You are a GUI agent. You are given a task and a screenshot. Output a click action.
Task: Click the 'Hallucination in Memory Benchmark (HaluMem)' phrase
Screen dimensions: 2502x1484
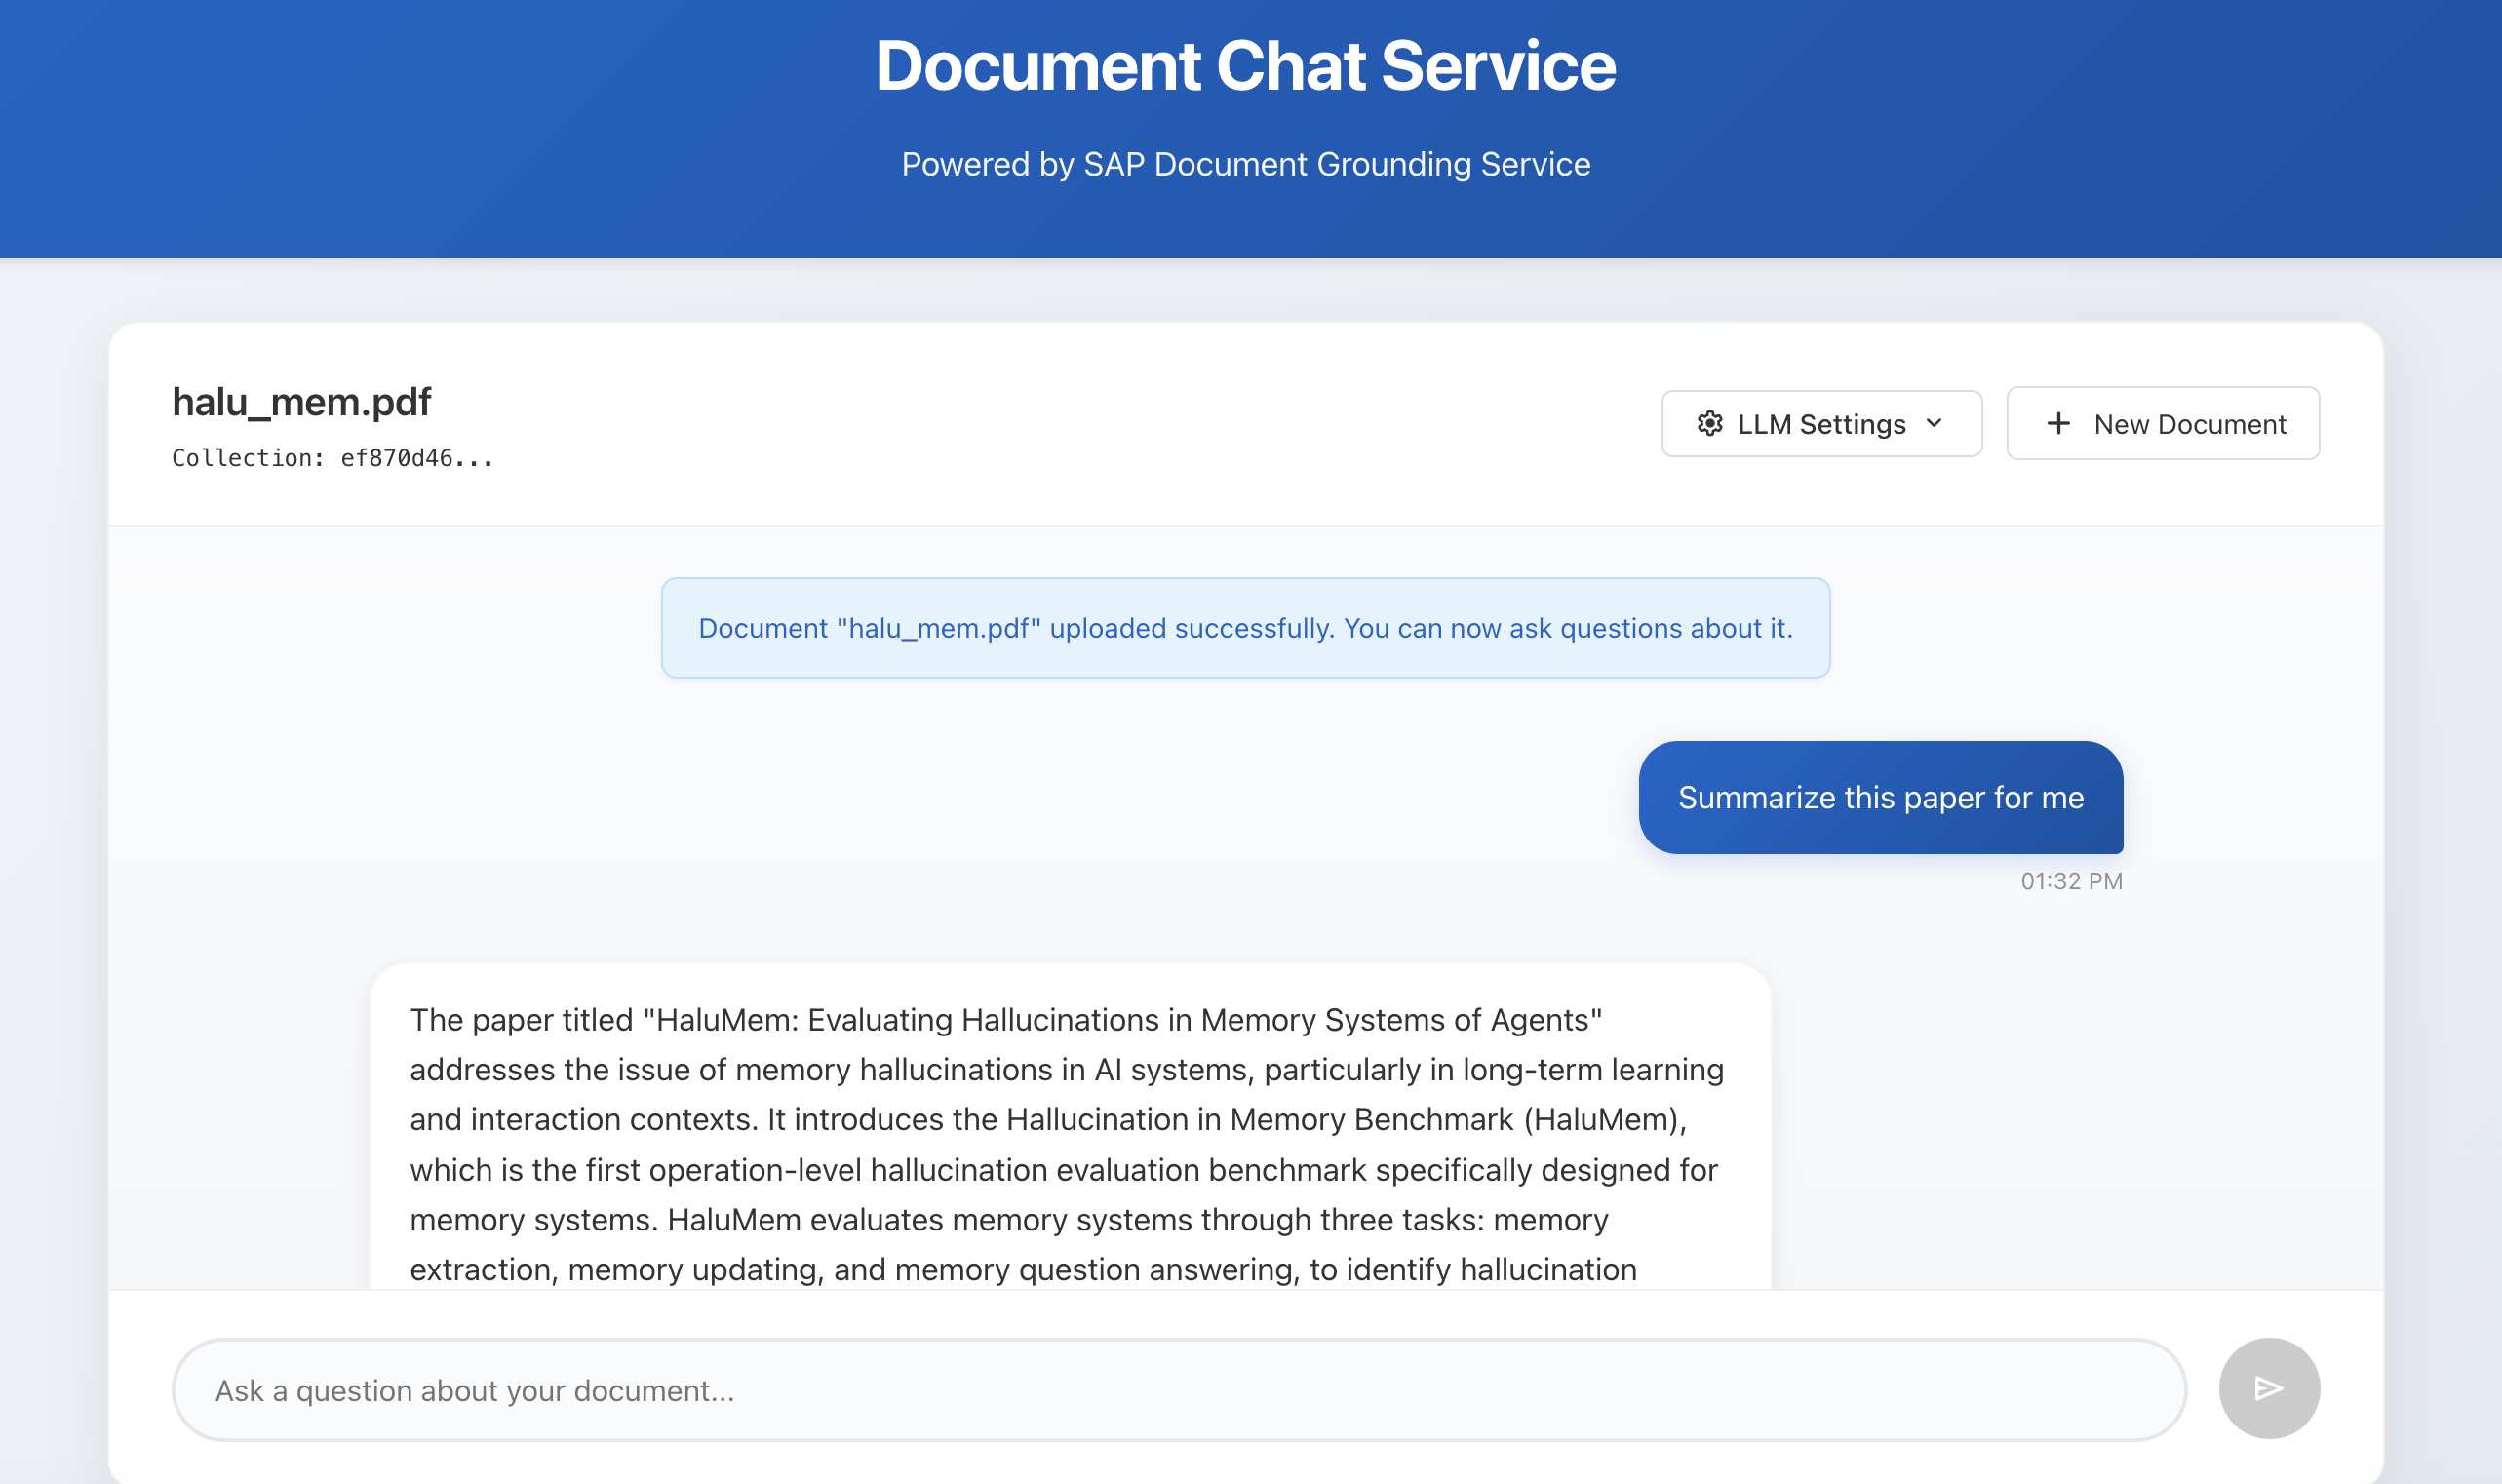1345,1119
